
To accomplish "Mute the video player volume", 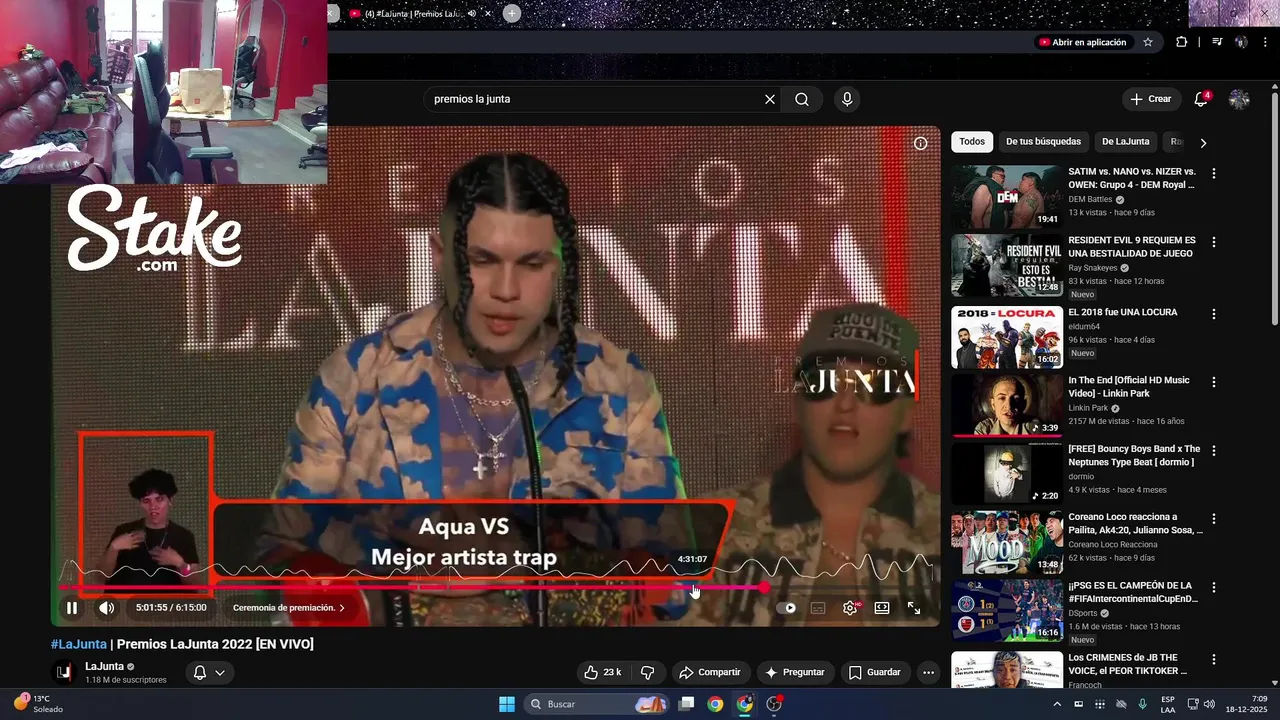I will coord(106,607).
